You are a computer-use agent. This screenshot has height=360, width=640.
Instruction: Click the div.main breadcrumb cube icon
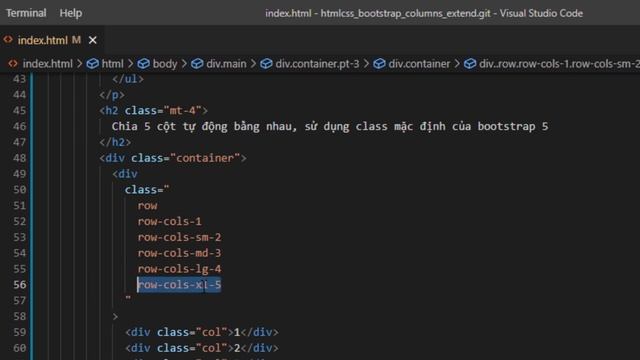click(197, 64)
